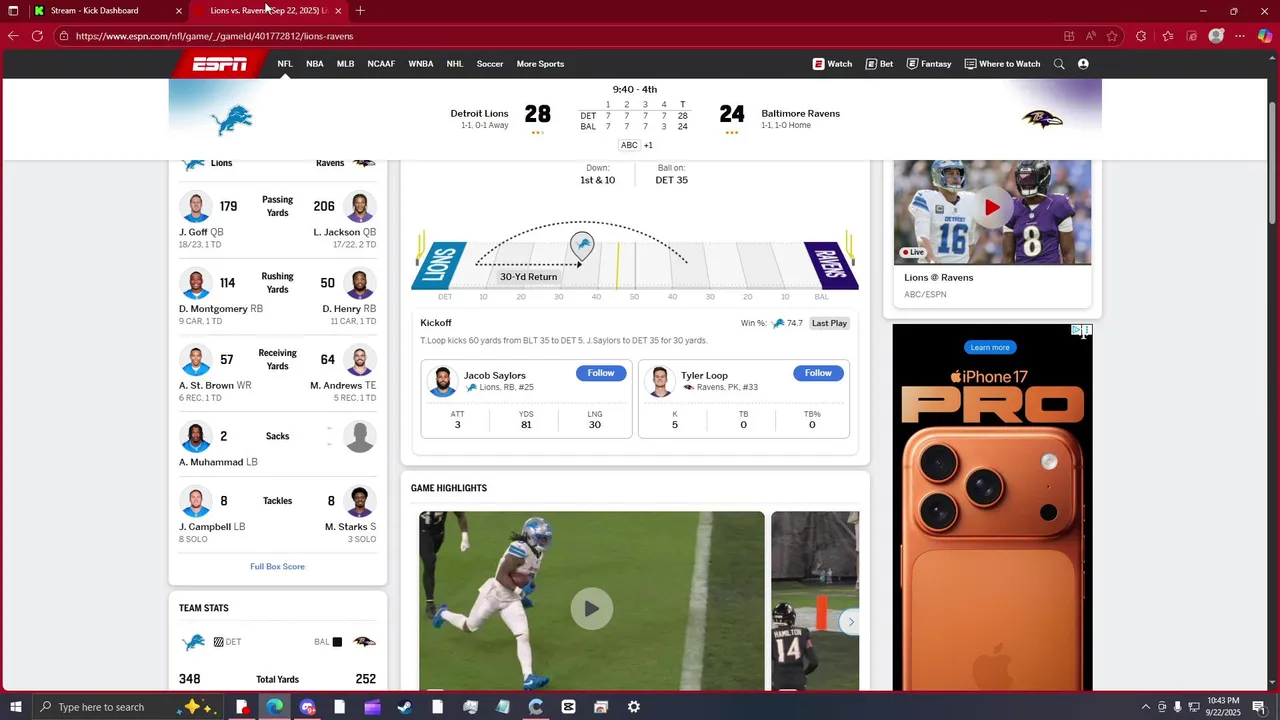The height and width of the screenshot is (720, 1280).
Task: Open Steam from the taskbar
Action: pos(405,707)
